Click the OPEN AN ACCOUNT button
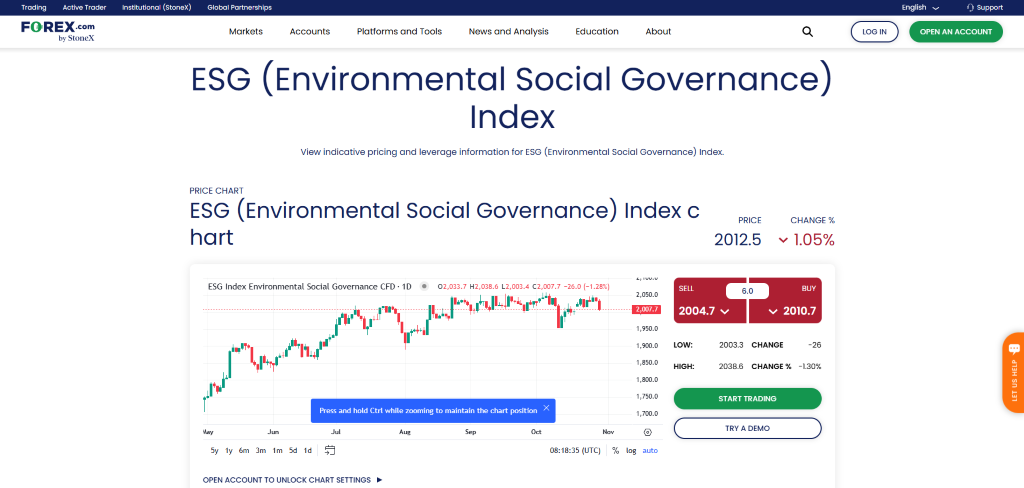 click(x=955, y=31)
